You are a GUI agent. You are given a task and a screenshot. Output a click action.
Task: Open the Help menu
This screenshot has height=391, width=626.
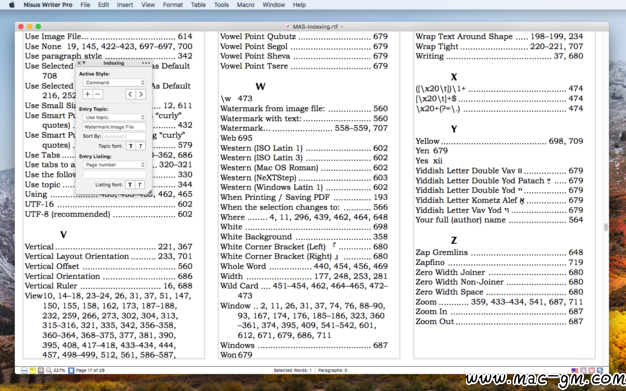tap(299, 5)
